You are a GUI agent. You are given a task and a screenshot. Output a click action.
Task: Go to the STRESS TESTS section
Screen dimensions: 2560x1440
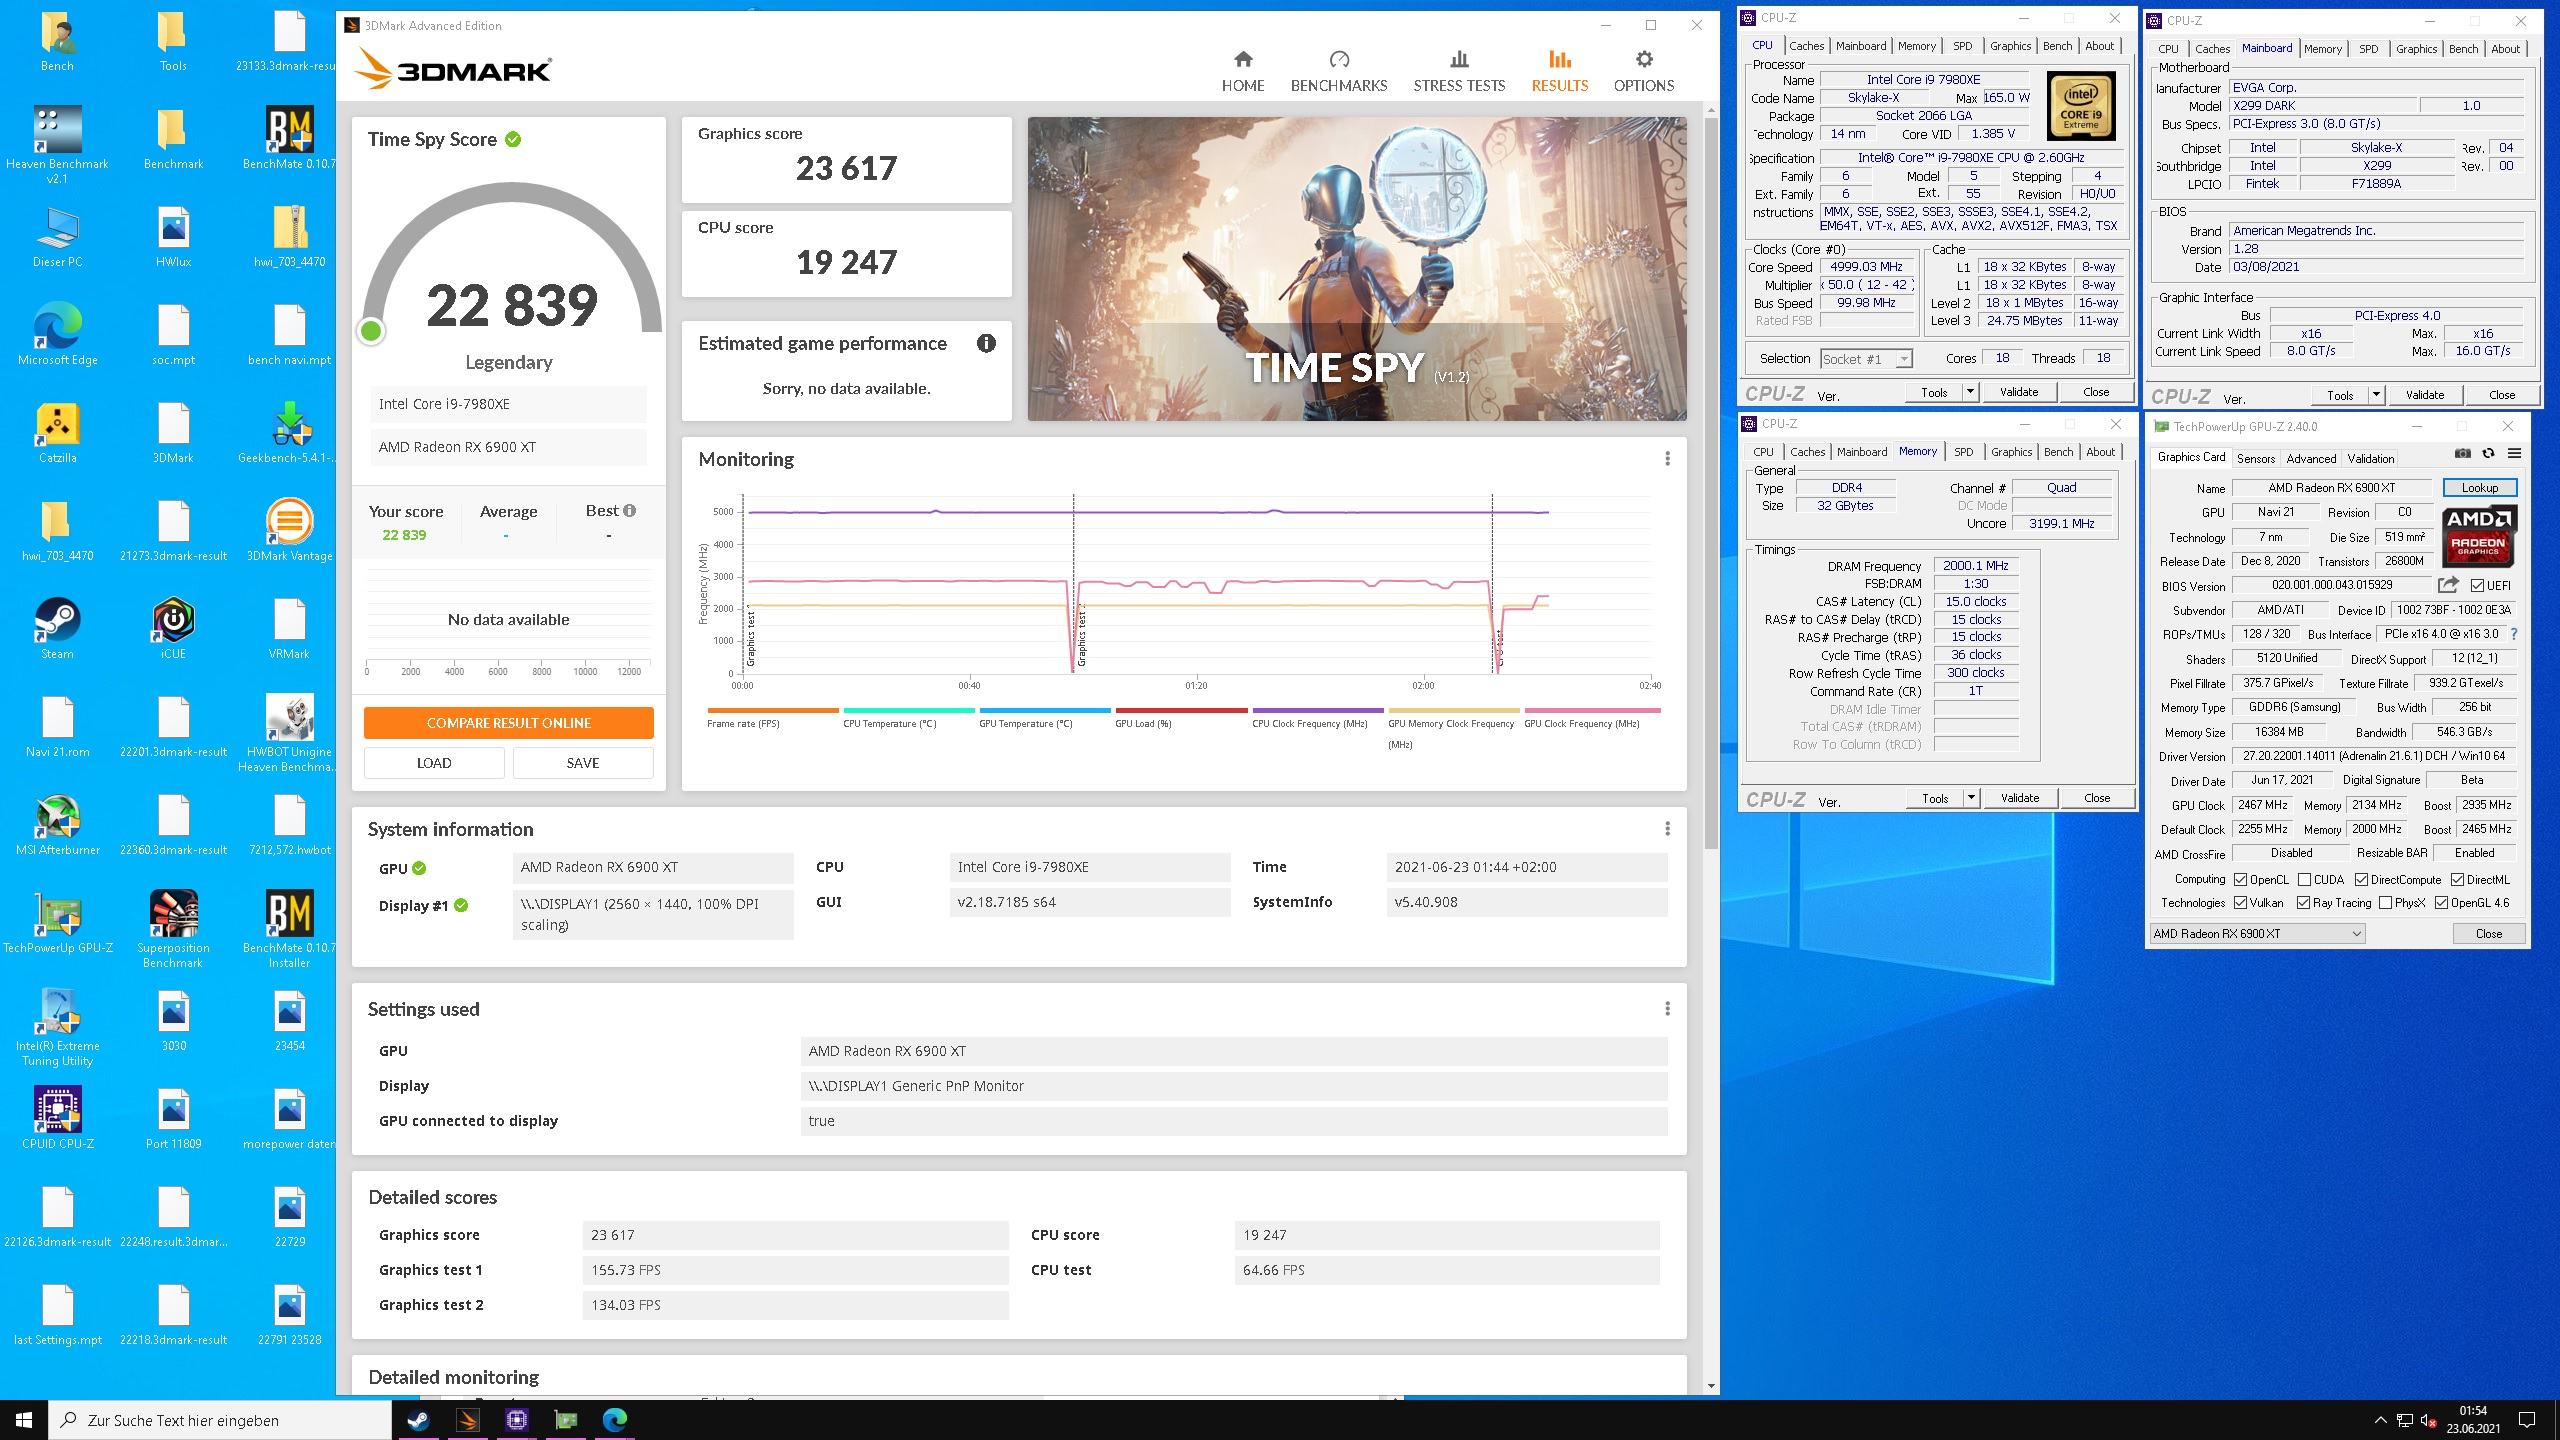point(1458,71)
